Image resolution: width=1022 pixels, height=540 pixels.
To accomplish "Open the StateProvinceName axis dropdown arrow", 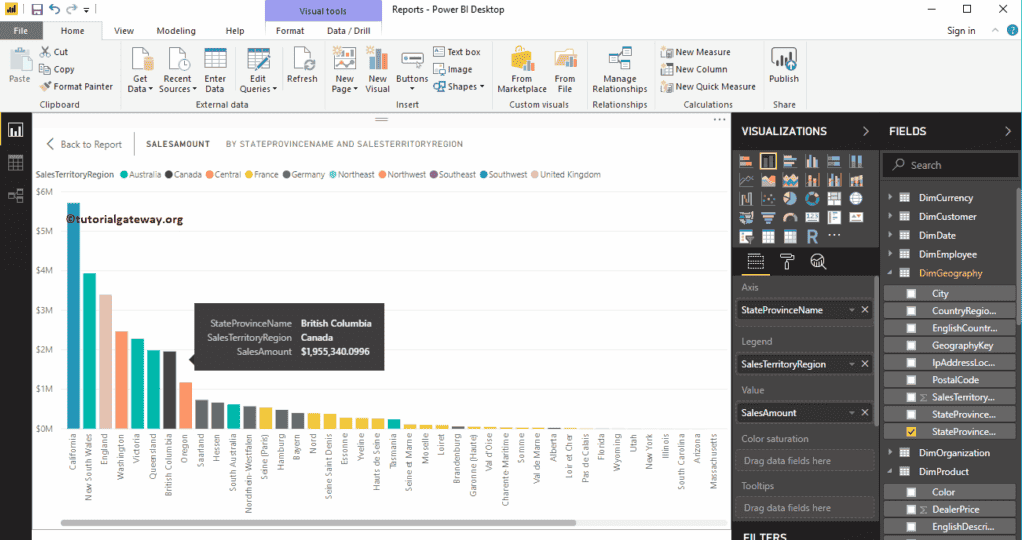I will [x=851, y=310].
